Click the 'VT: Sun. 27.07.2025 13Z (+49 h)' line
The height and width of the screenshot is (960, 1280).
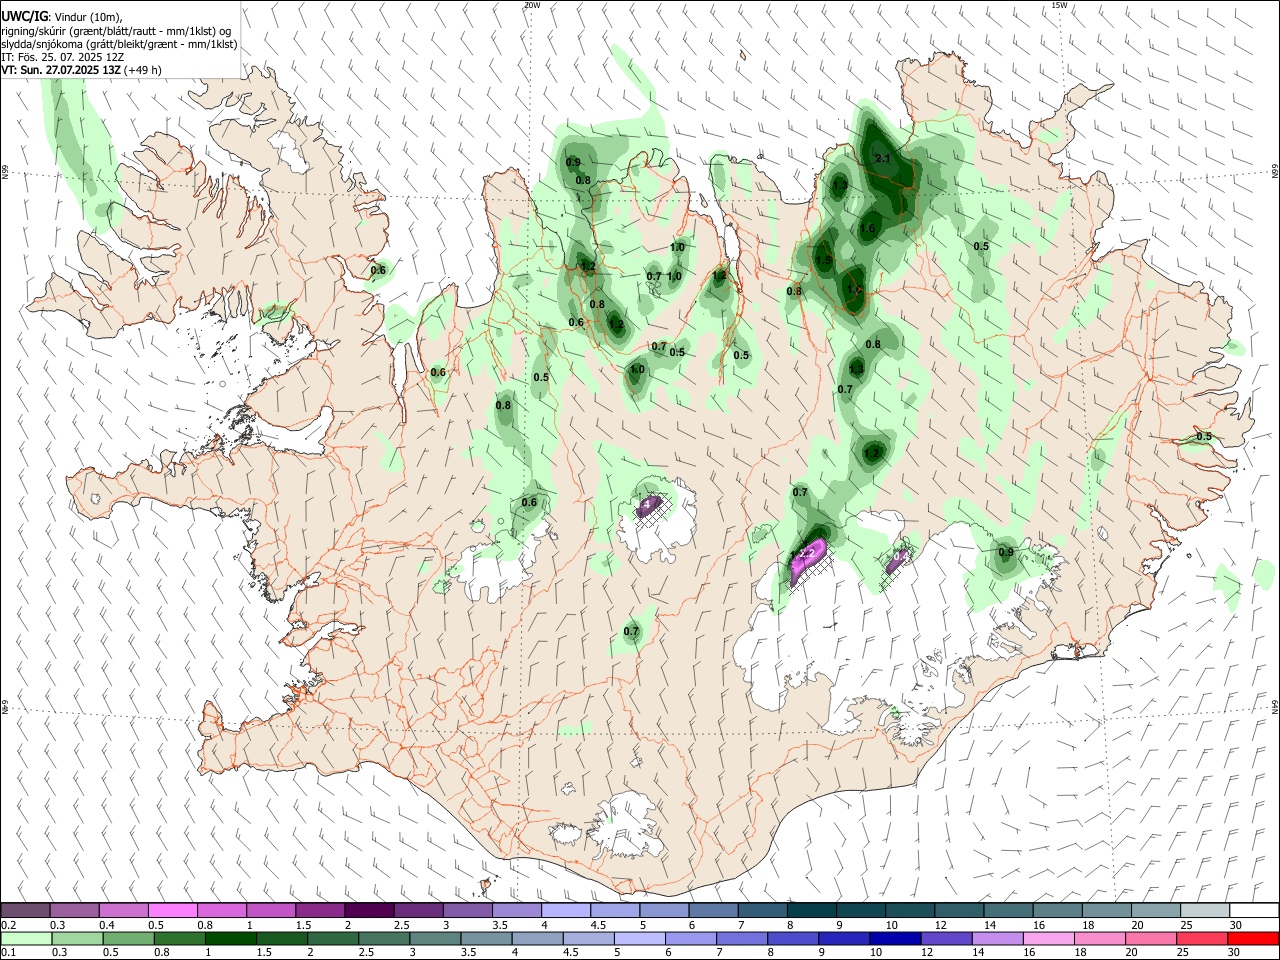[x=81, y=70]
